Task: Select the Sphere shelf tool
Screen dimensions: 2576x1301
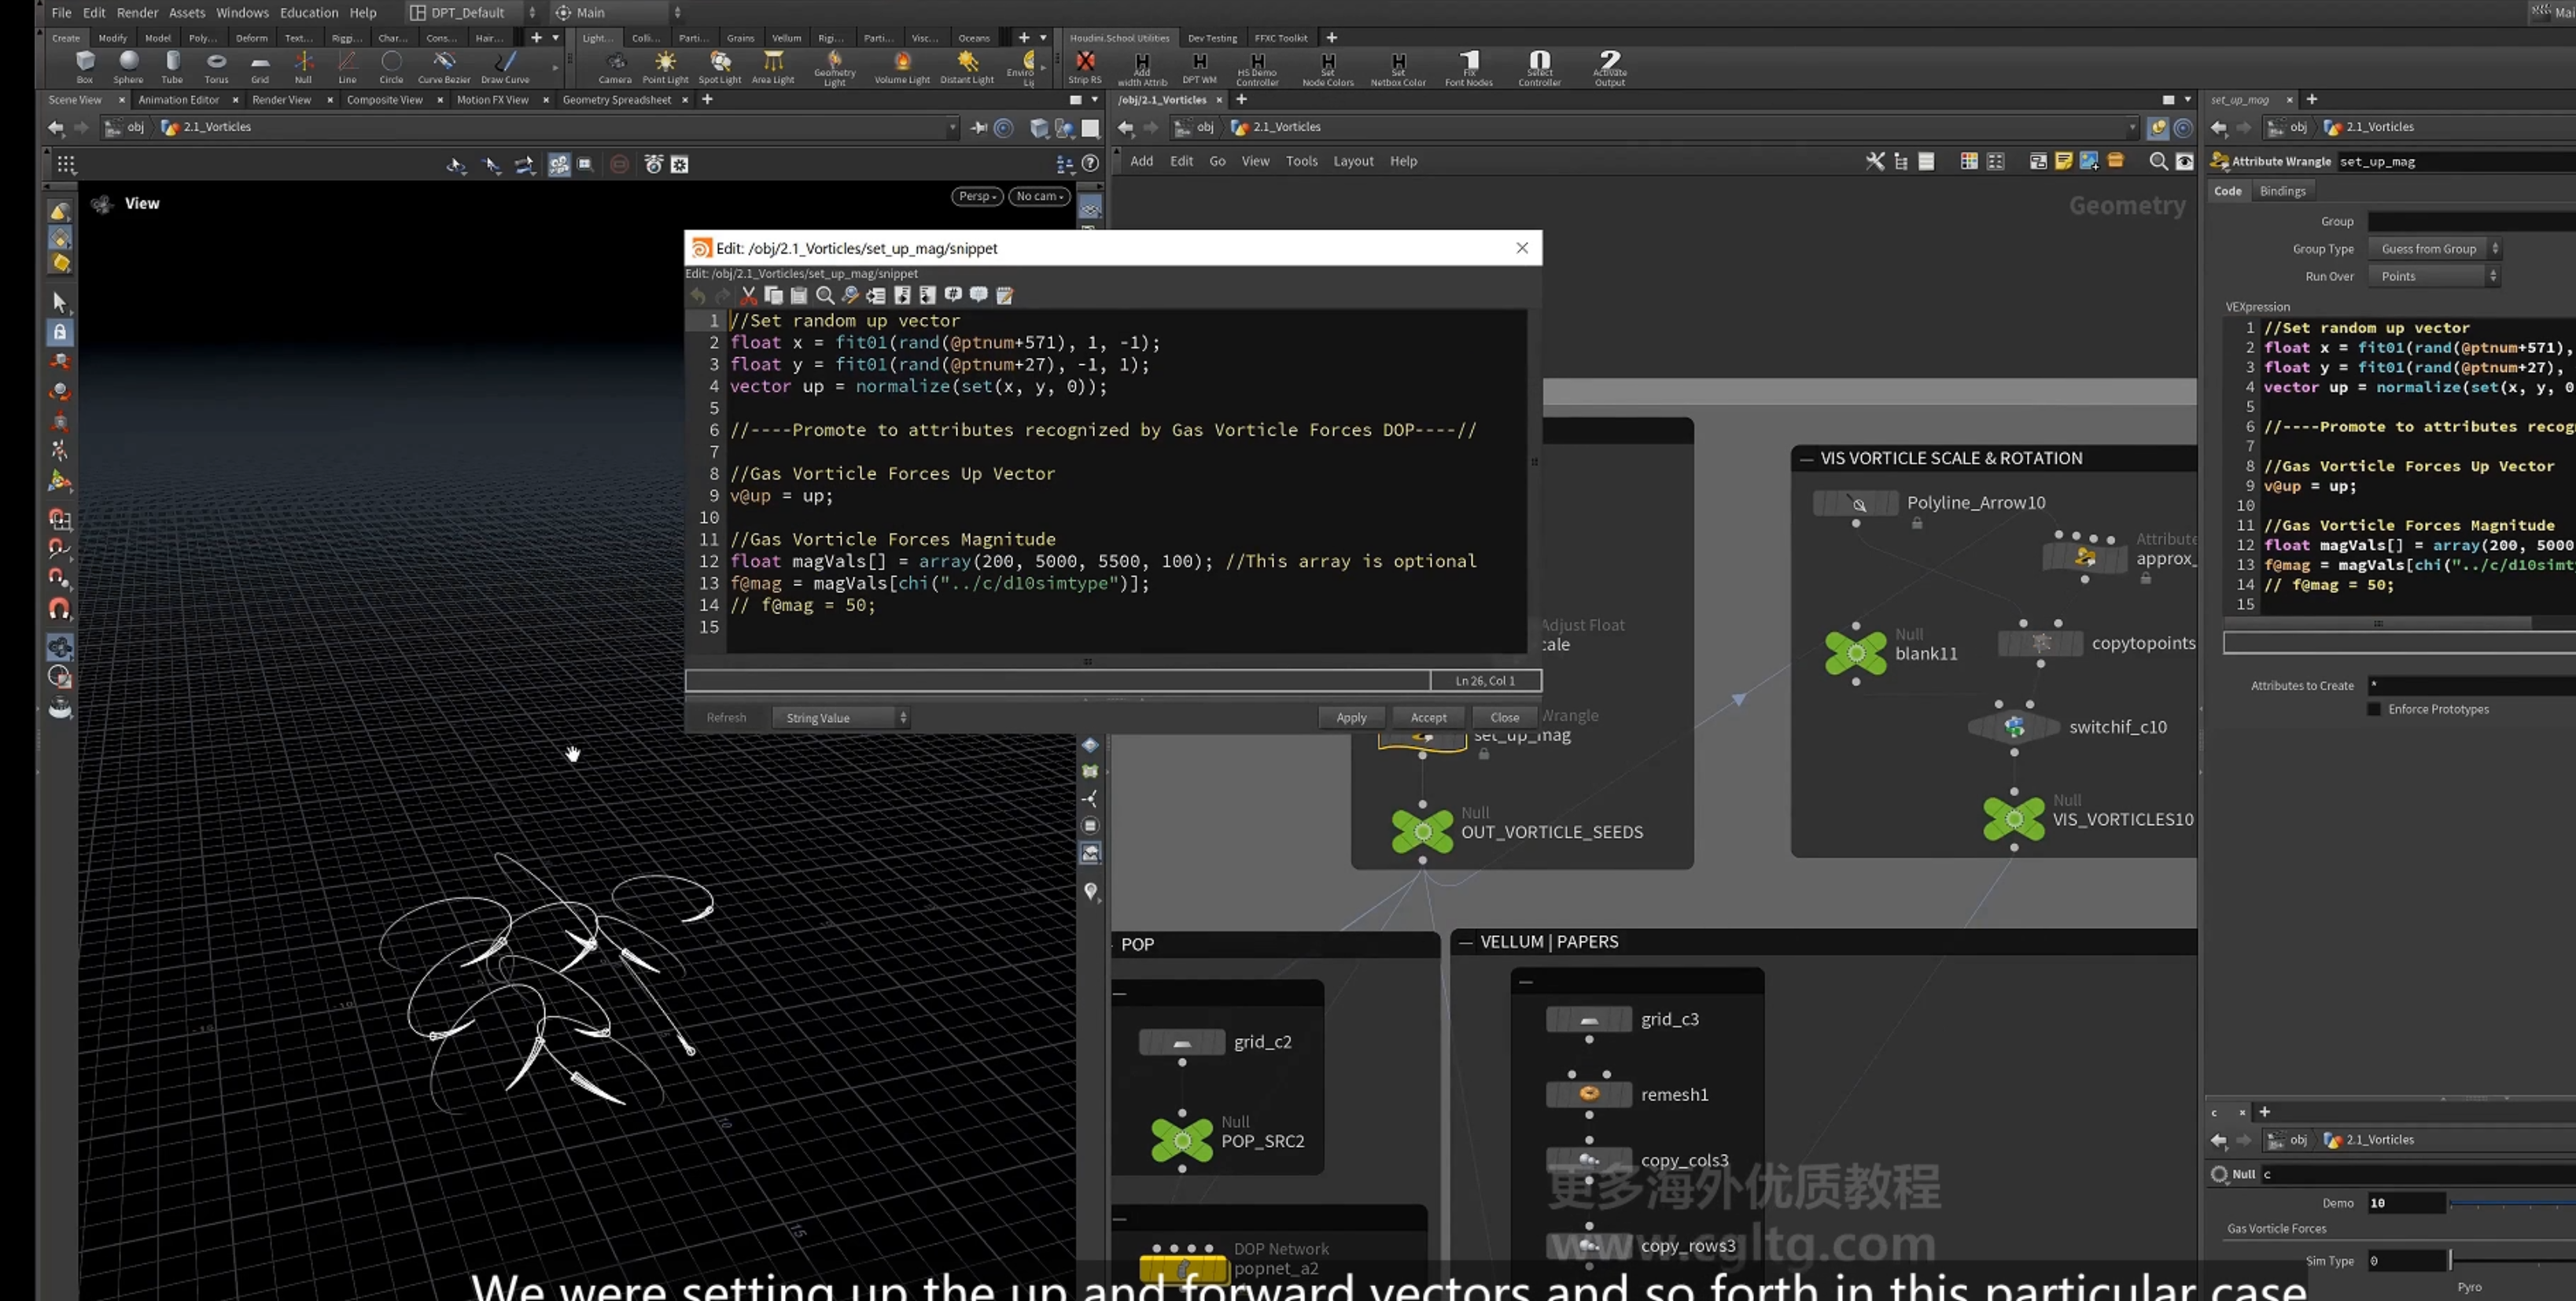Action: [x=128, y=66]
